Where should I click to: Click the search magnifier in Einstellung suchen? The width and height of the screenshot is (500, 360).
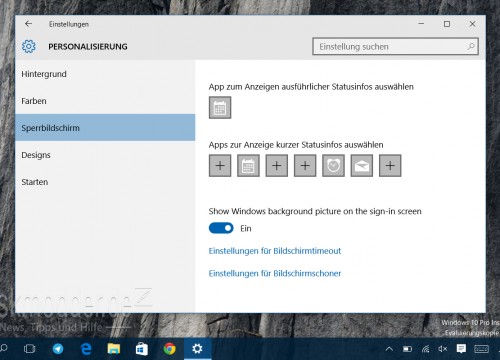click(471, 46)
